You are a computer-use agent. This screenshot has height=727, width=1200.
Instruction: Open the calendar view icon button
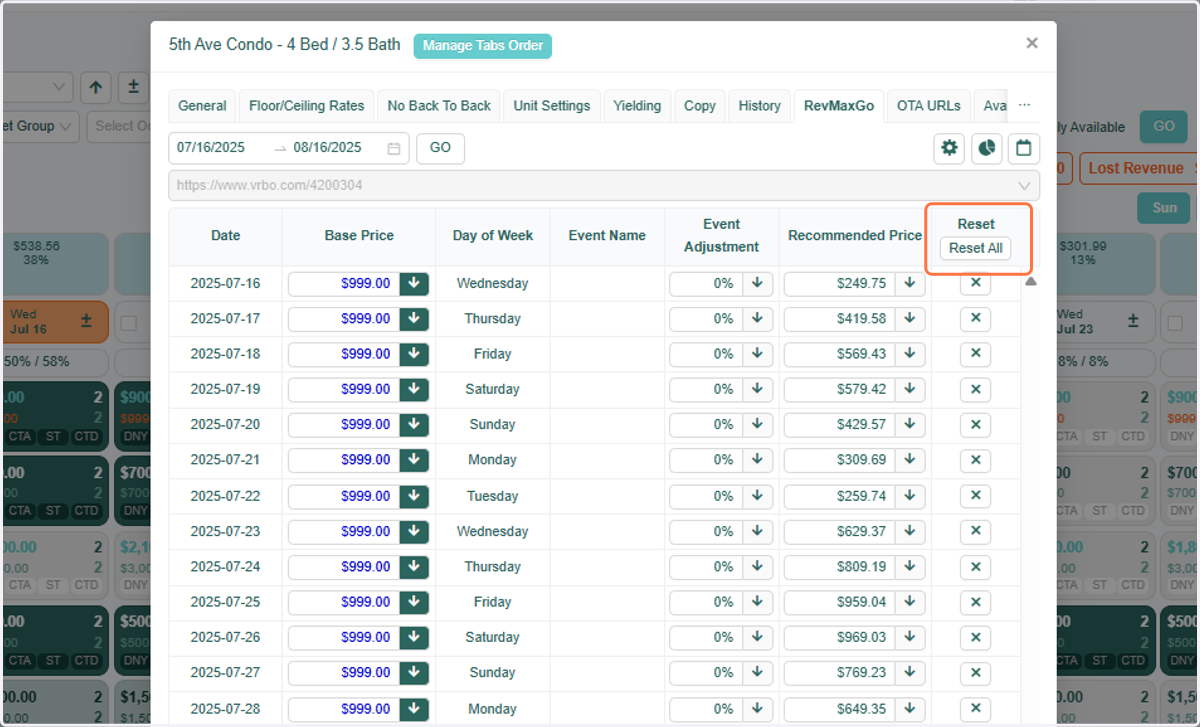(1023, 148)
